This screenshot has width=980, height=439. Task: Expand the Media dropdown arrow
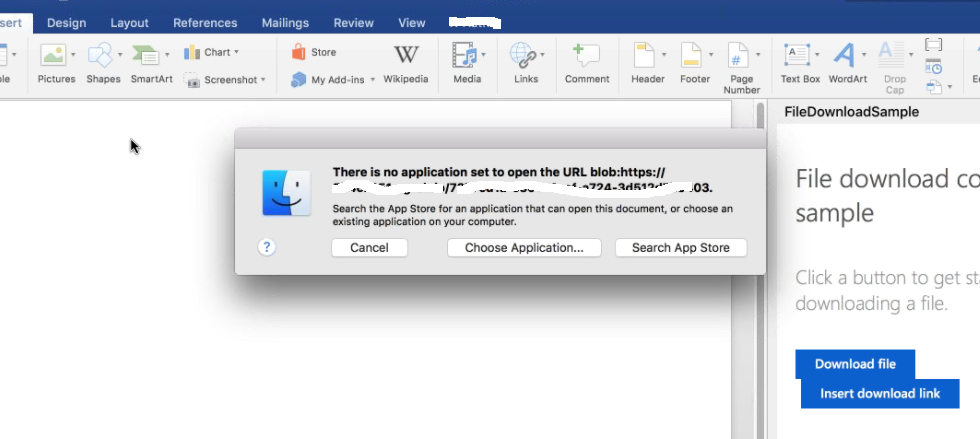[484, 55]
